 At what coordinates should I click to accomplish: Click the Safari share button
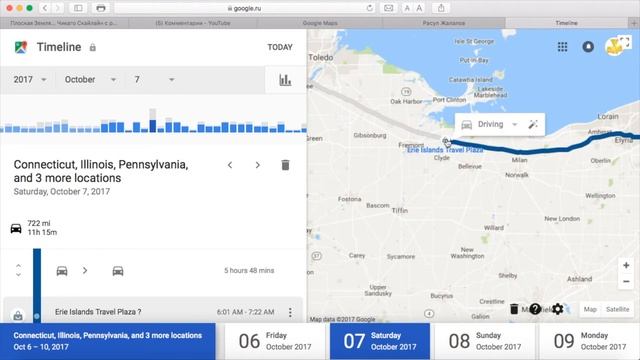coord(441,8)
